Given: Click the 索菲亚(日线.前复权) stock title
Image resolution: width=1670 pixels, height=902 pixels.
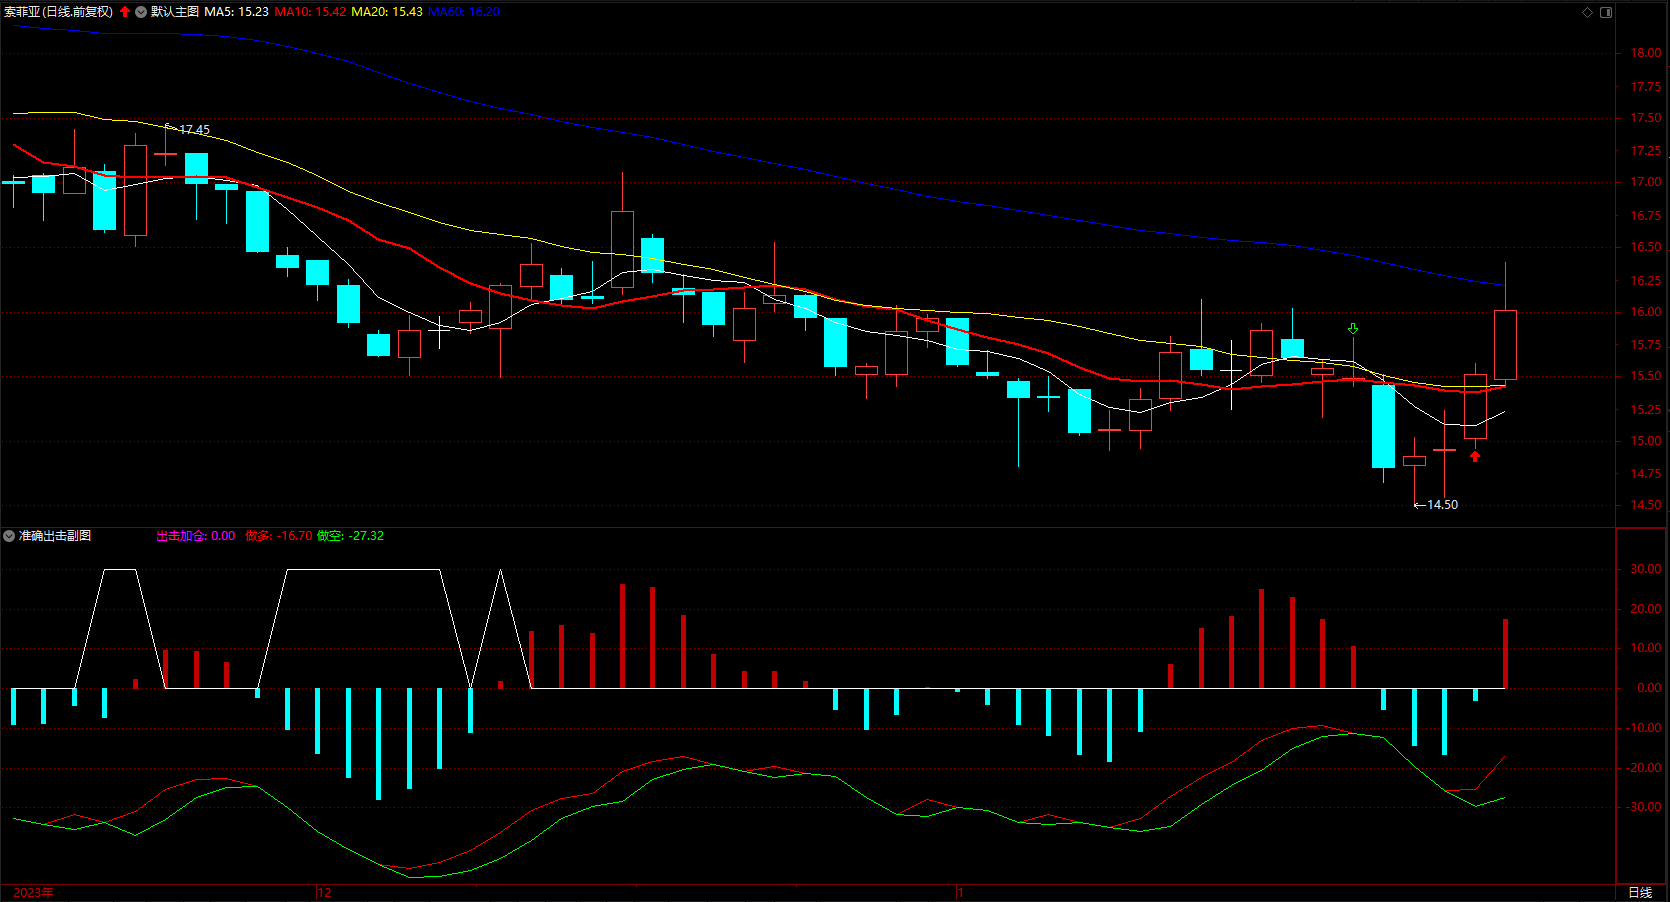Looking at the screenshot, I should coord(59,12).
